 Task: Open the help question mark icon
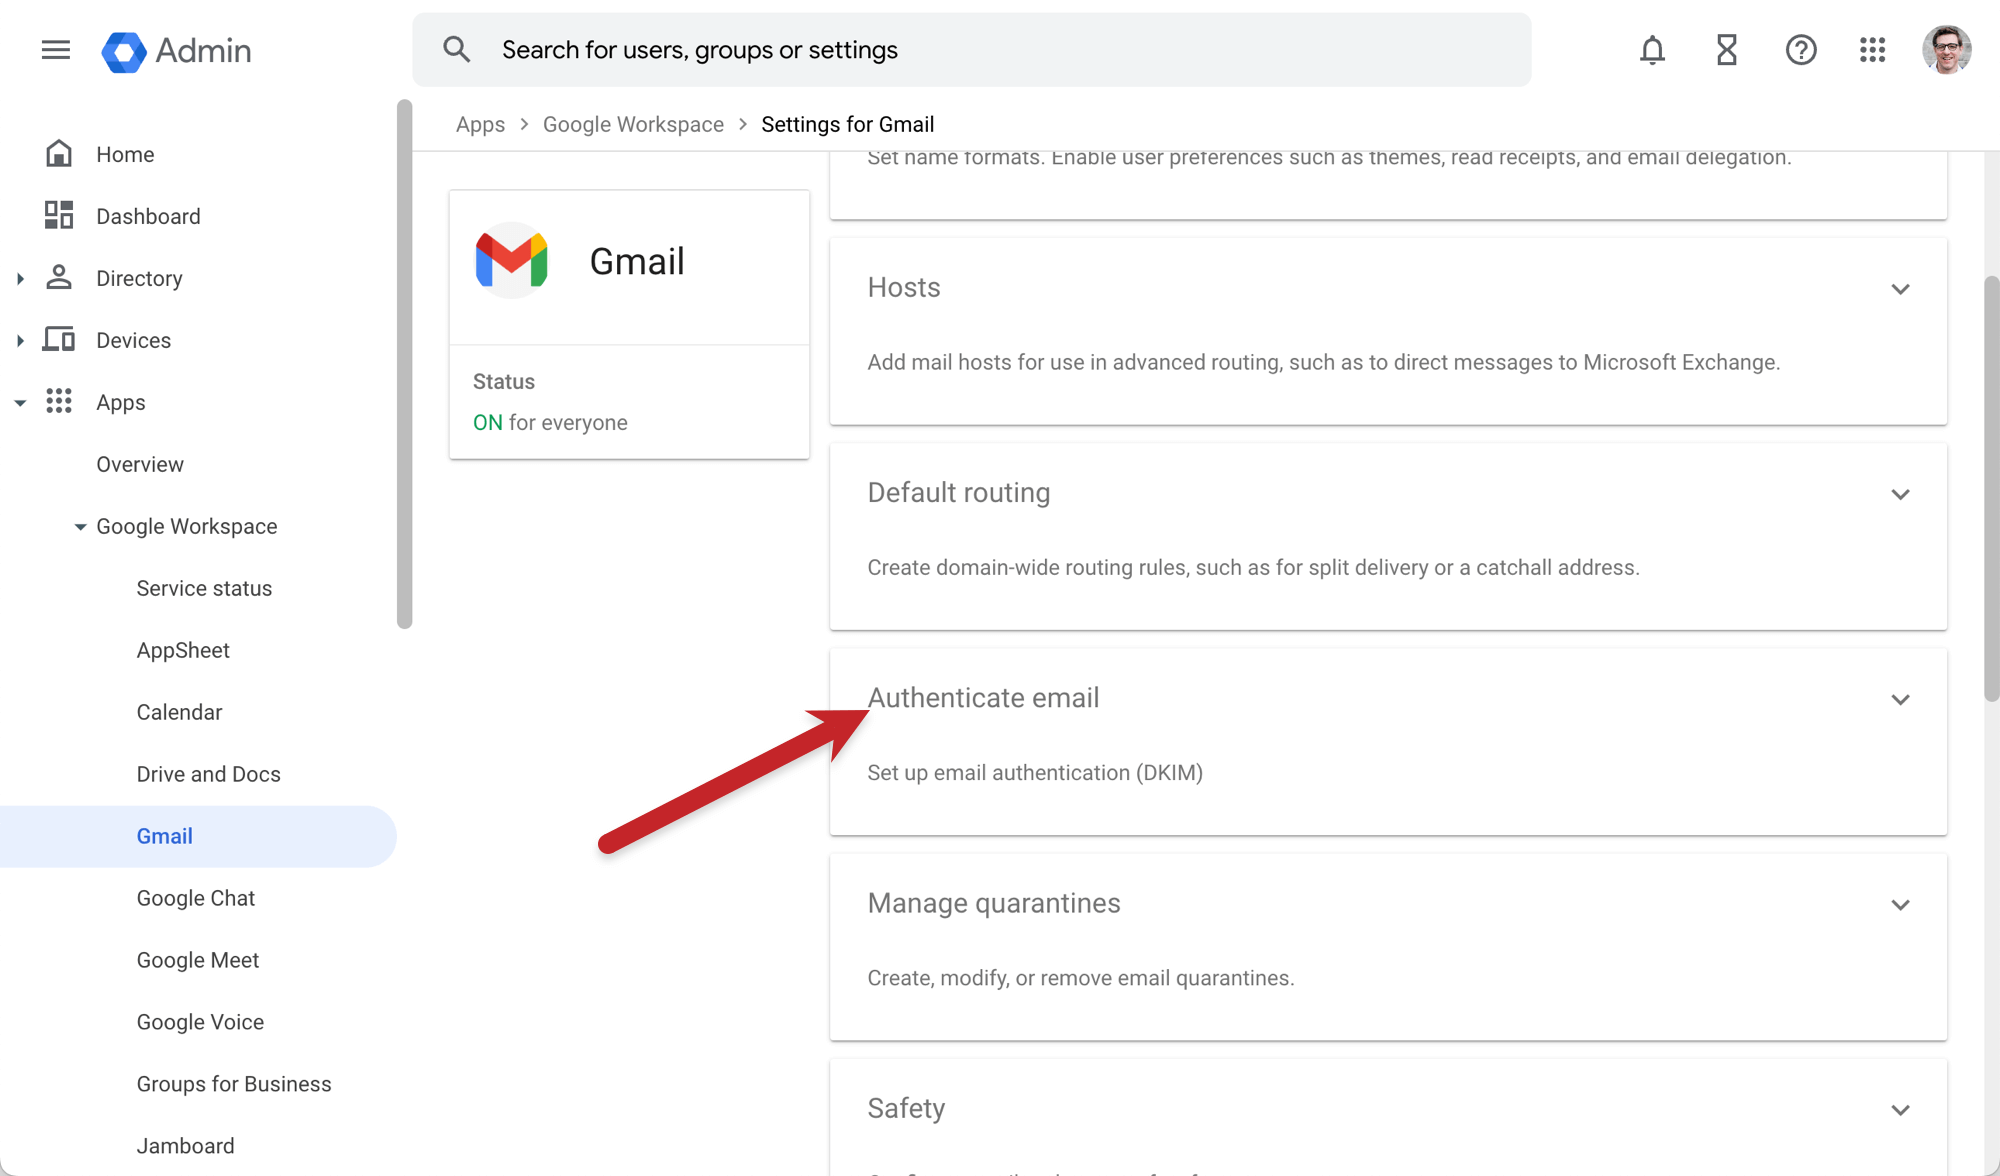1801,50
